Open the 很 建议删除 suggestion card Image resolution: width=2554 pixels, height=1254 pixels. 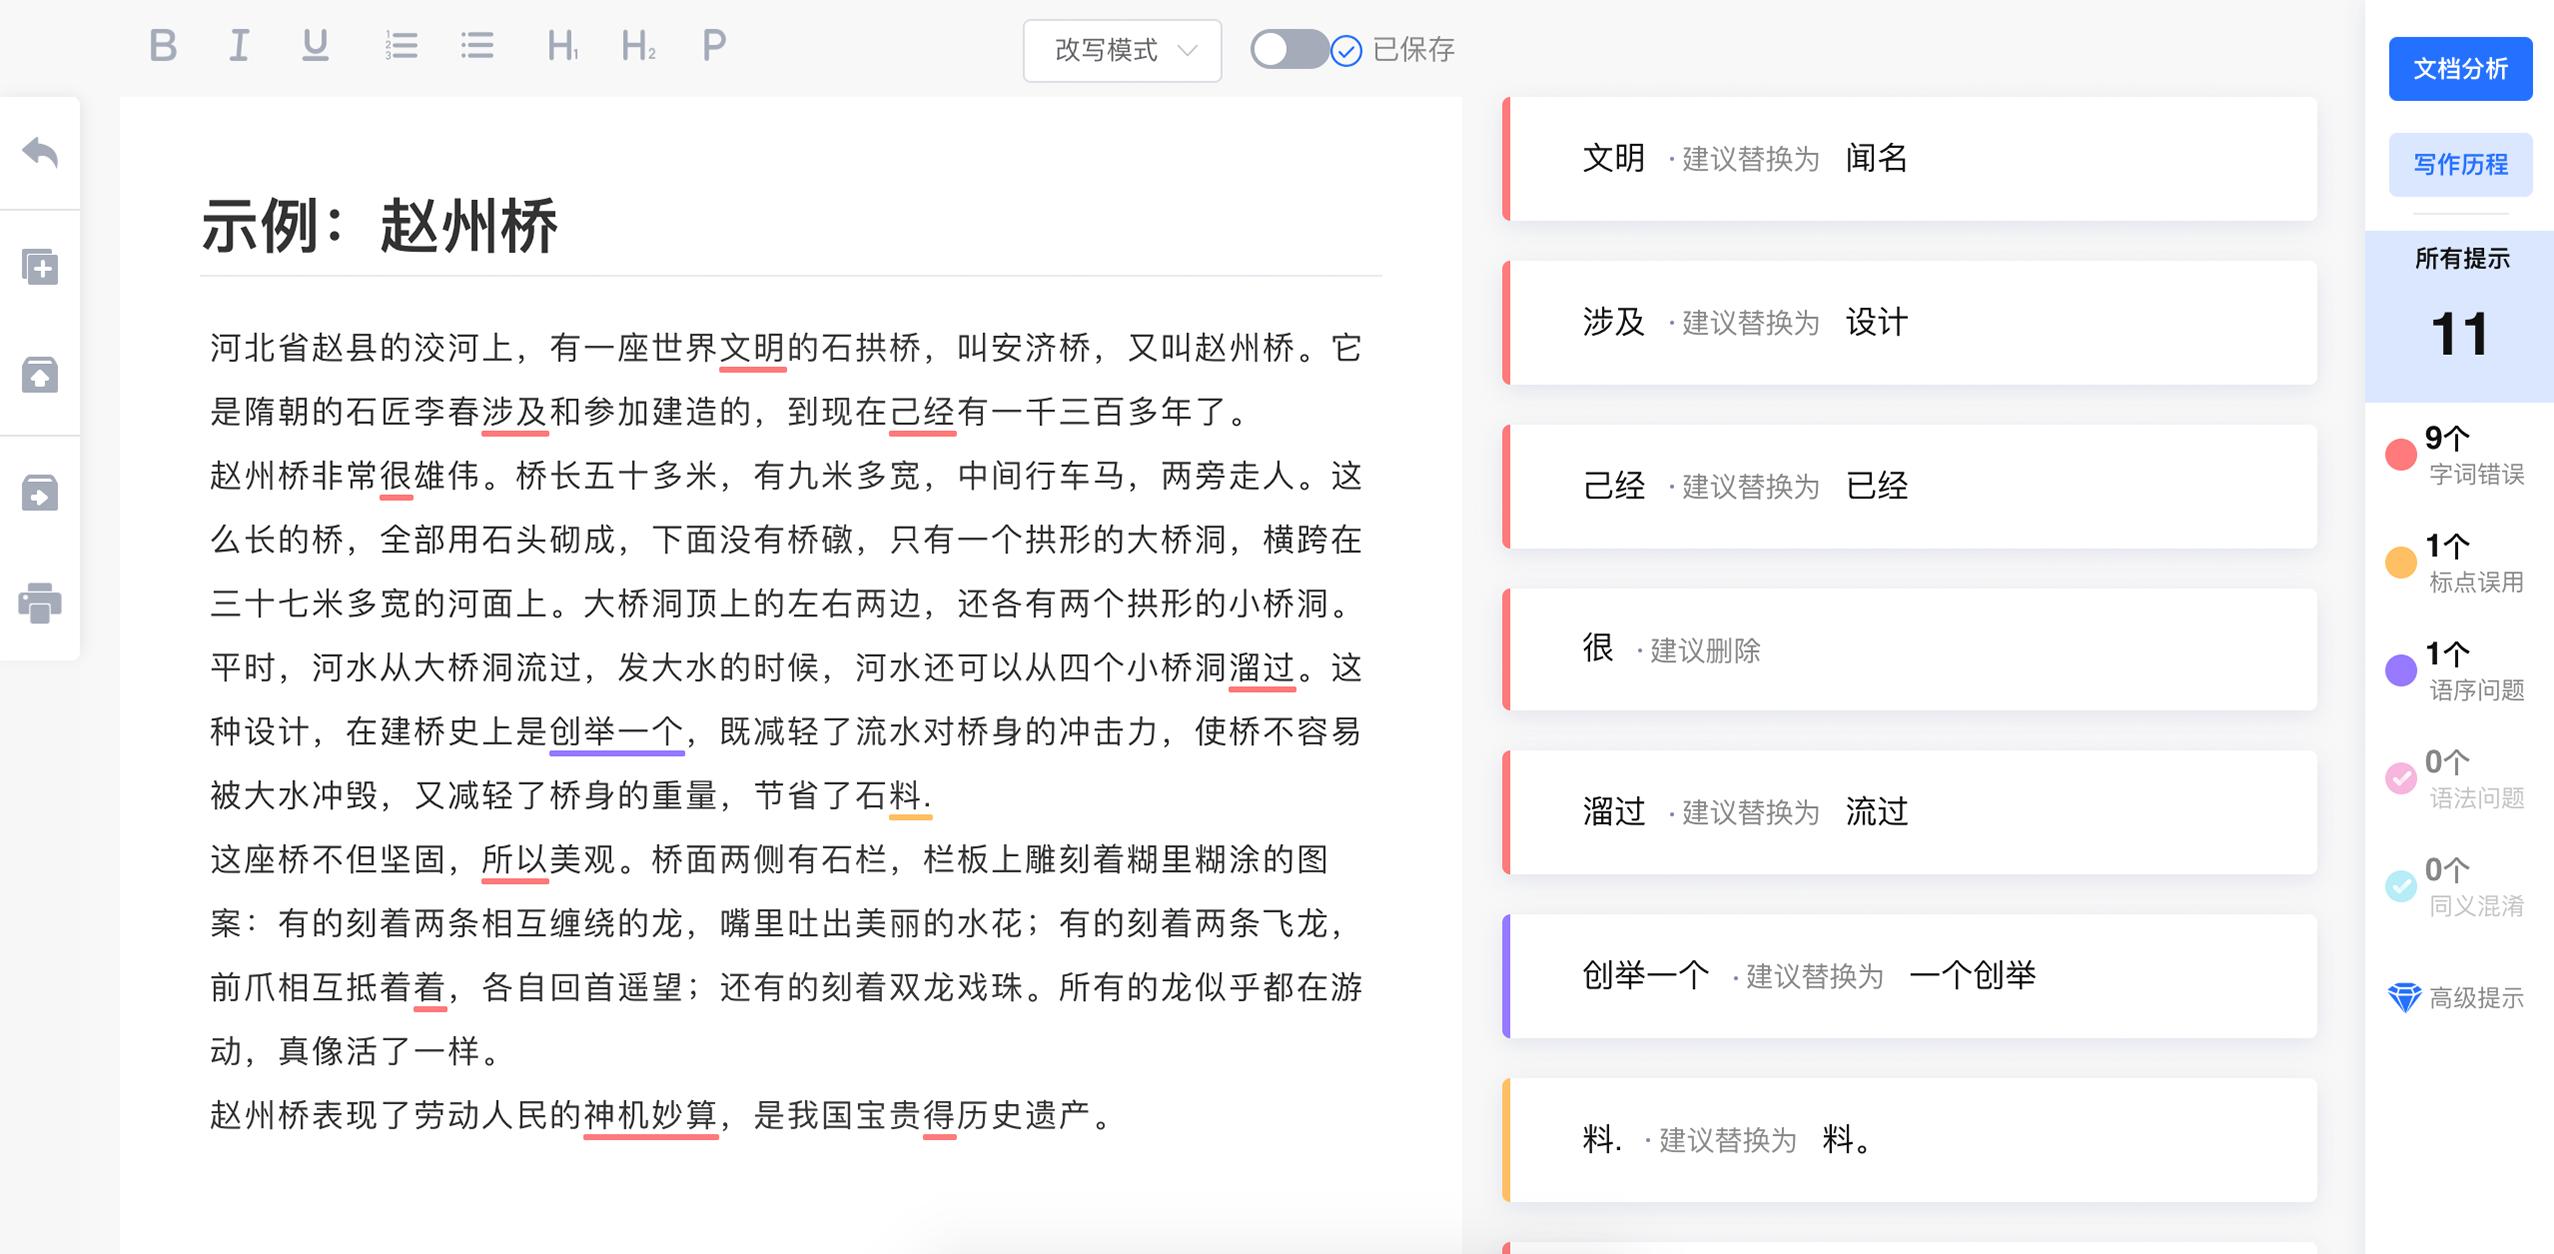pos(1909,650)
